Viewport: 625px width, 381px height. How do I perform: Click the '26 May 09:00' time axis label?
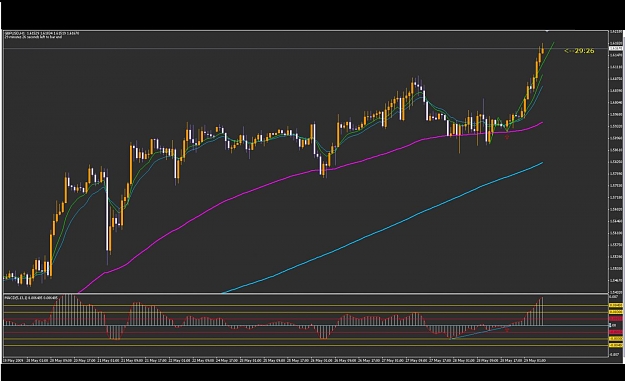[x=345, y=360]
